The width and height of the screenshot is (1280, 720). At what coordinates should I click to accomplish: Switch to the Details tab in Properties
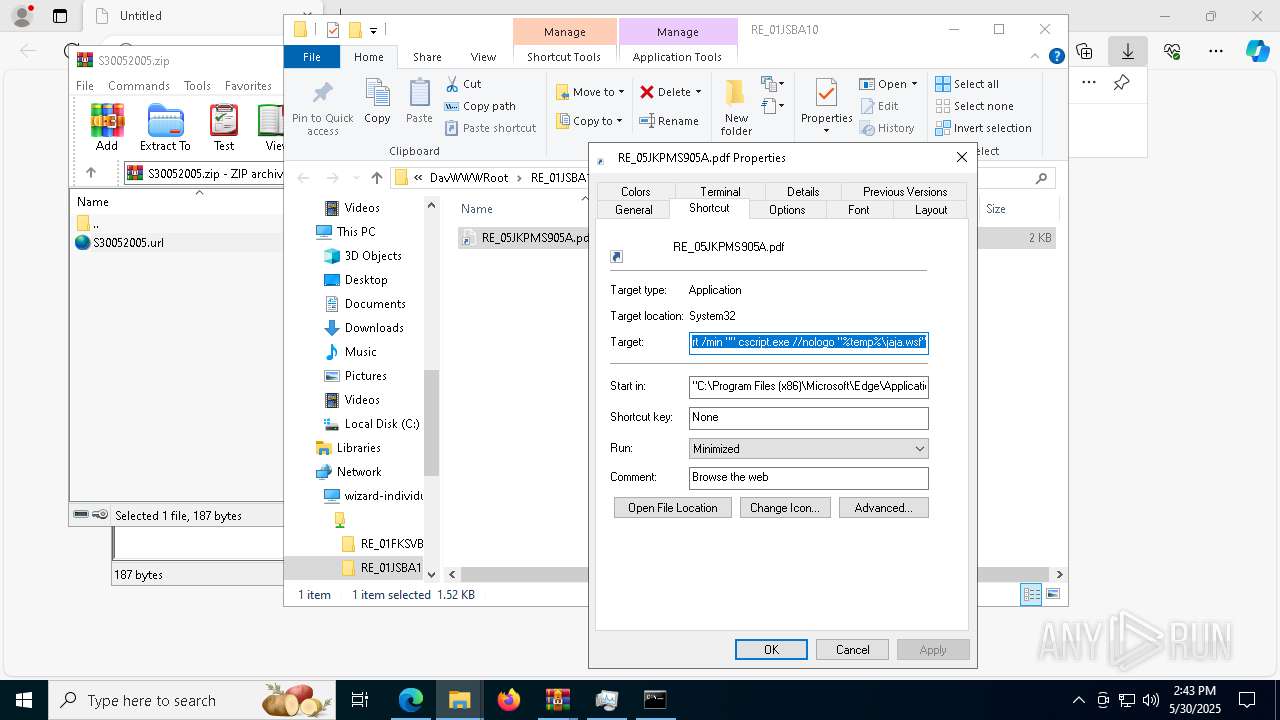pyautogui.click(x=803, y=192)
